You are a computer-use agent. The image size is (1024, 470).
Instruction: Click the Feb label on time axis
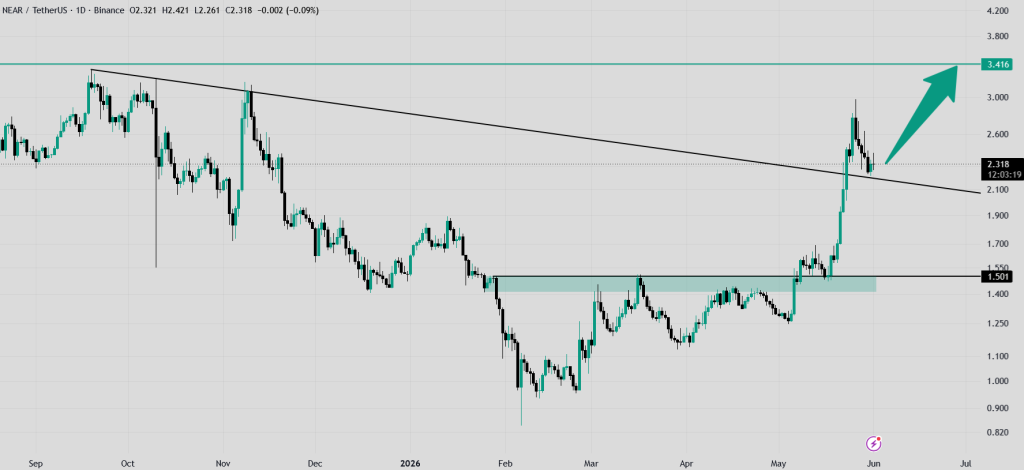(x=504, y=463)
